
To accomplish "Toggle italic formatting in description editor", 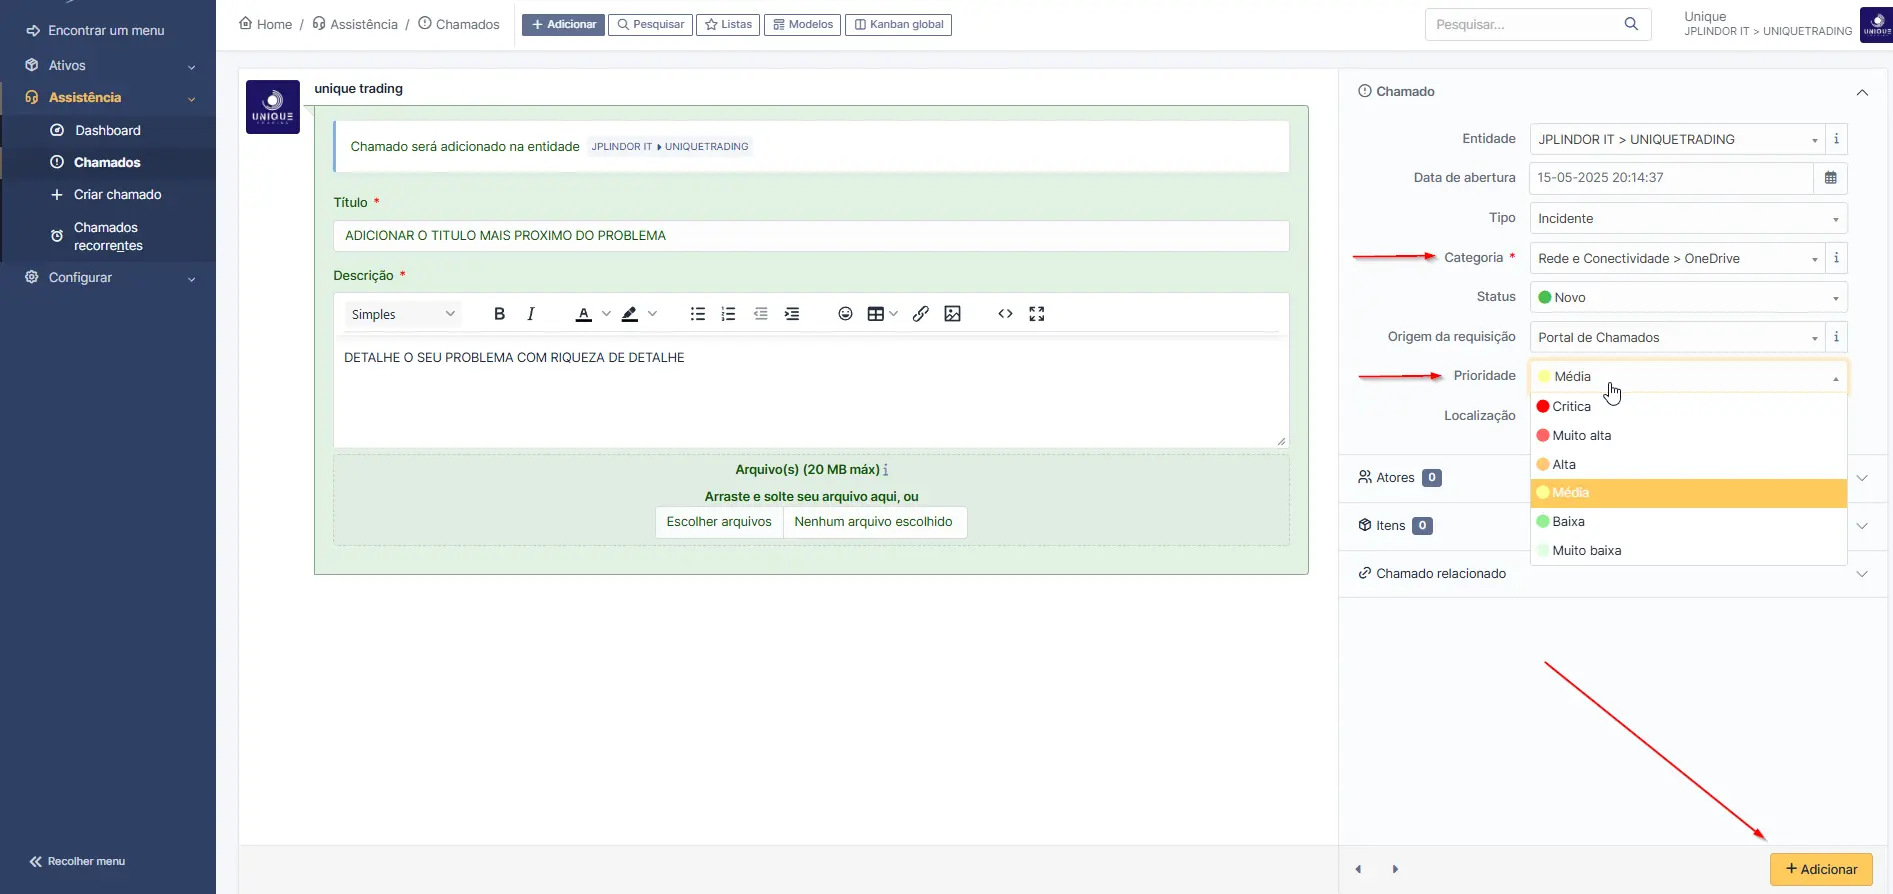I will (x=531, y=314).
